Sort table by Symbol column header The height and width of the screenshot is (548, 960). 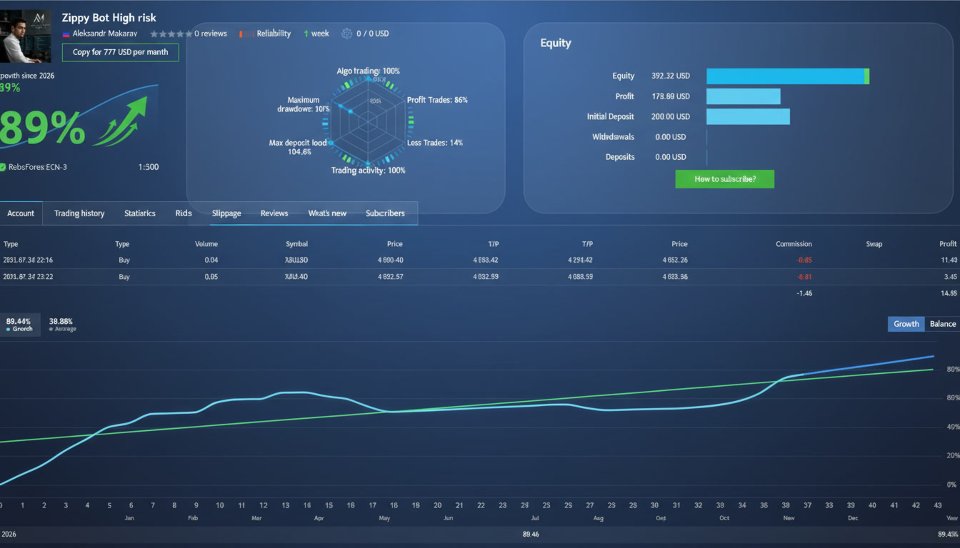[296, 244]
